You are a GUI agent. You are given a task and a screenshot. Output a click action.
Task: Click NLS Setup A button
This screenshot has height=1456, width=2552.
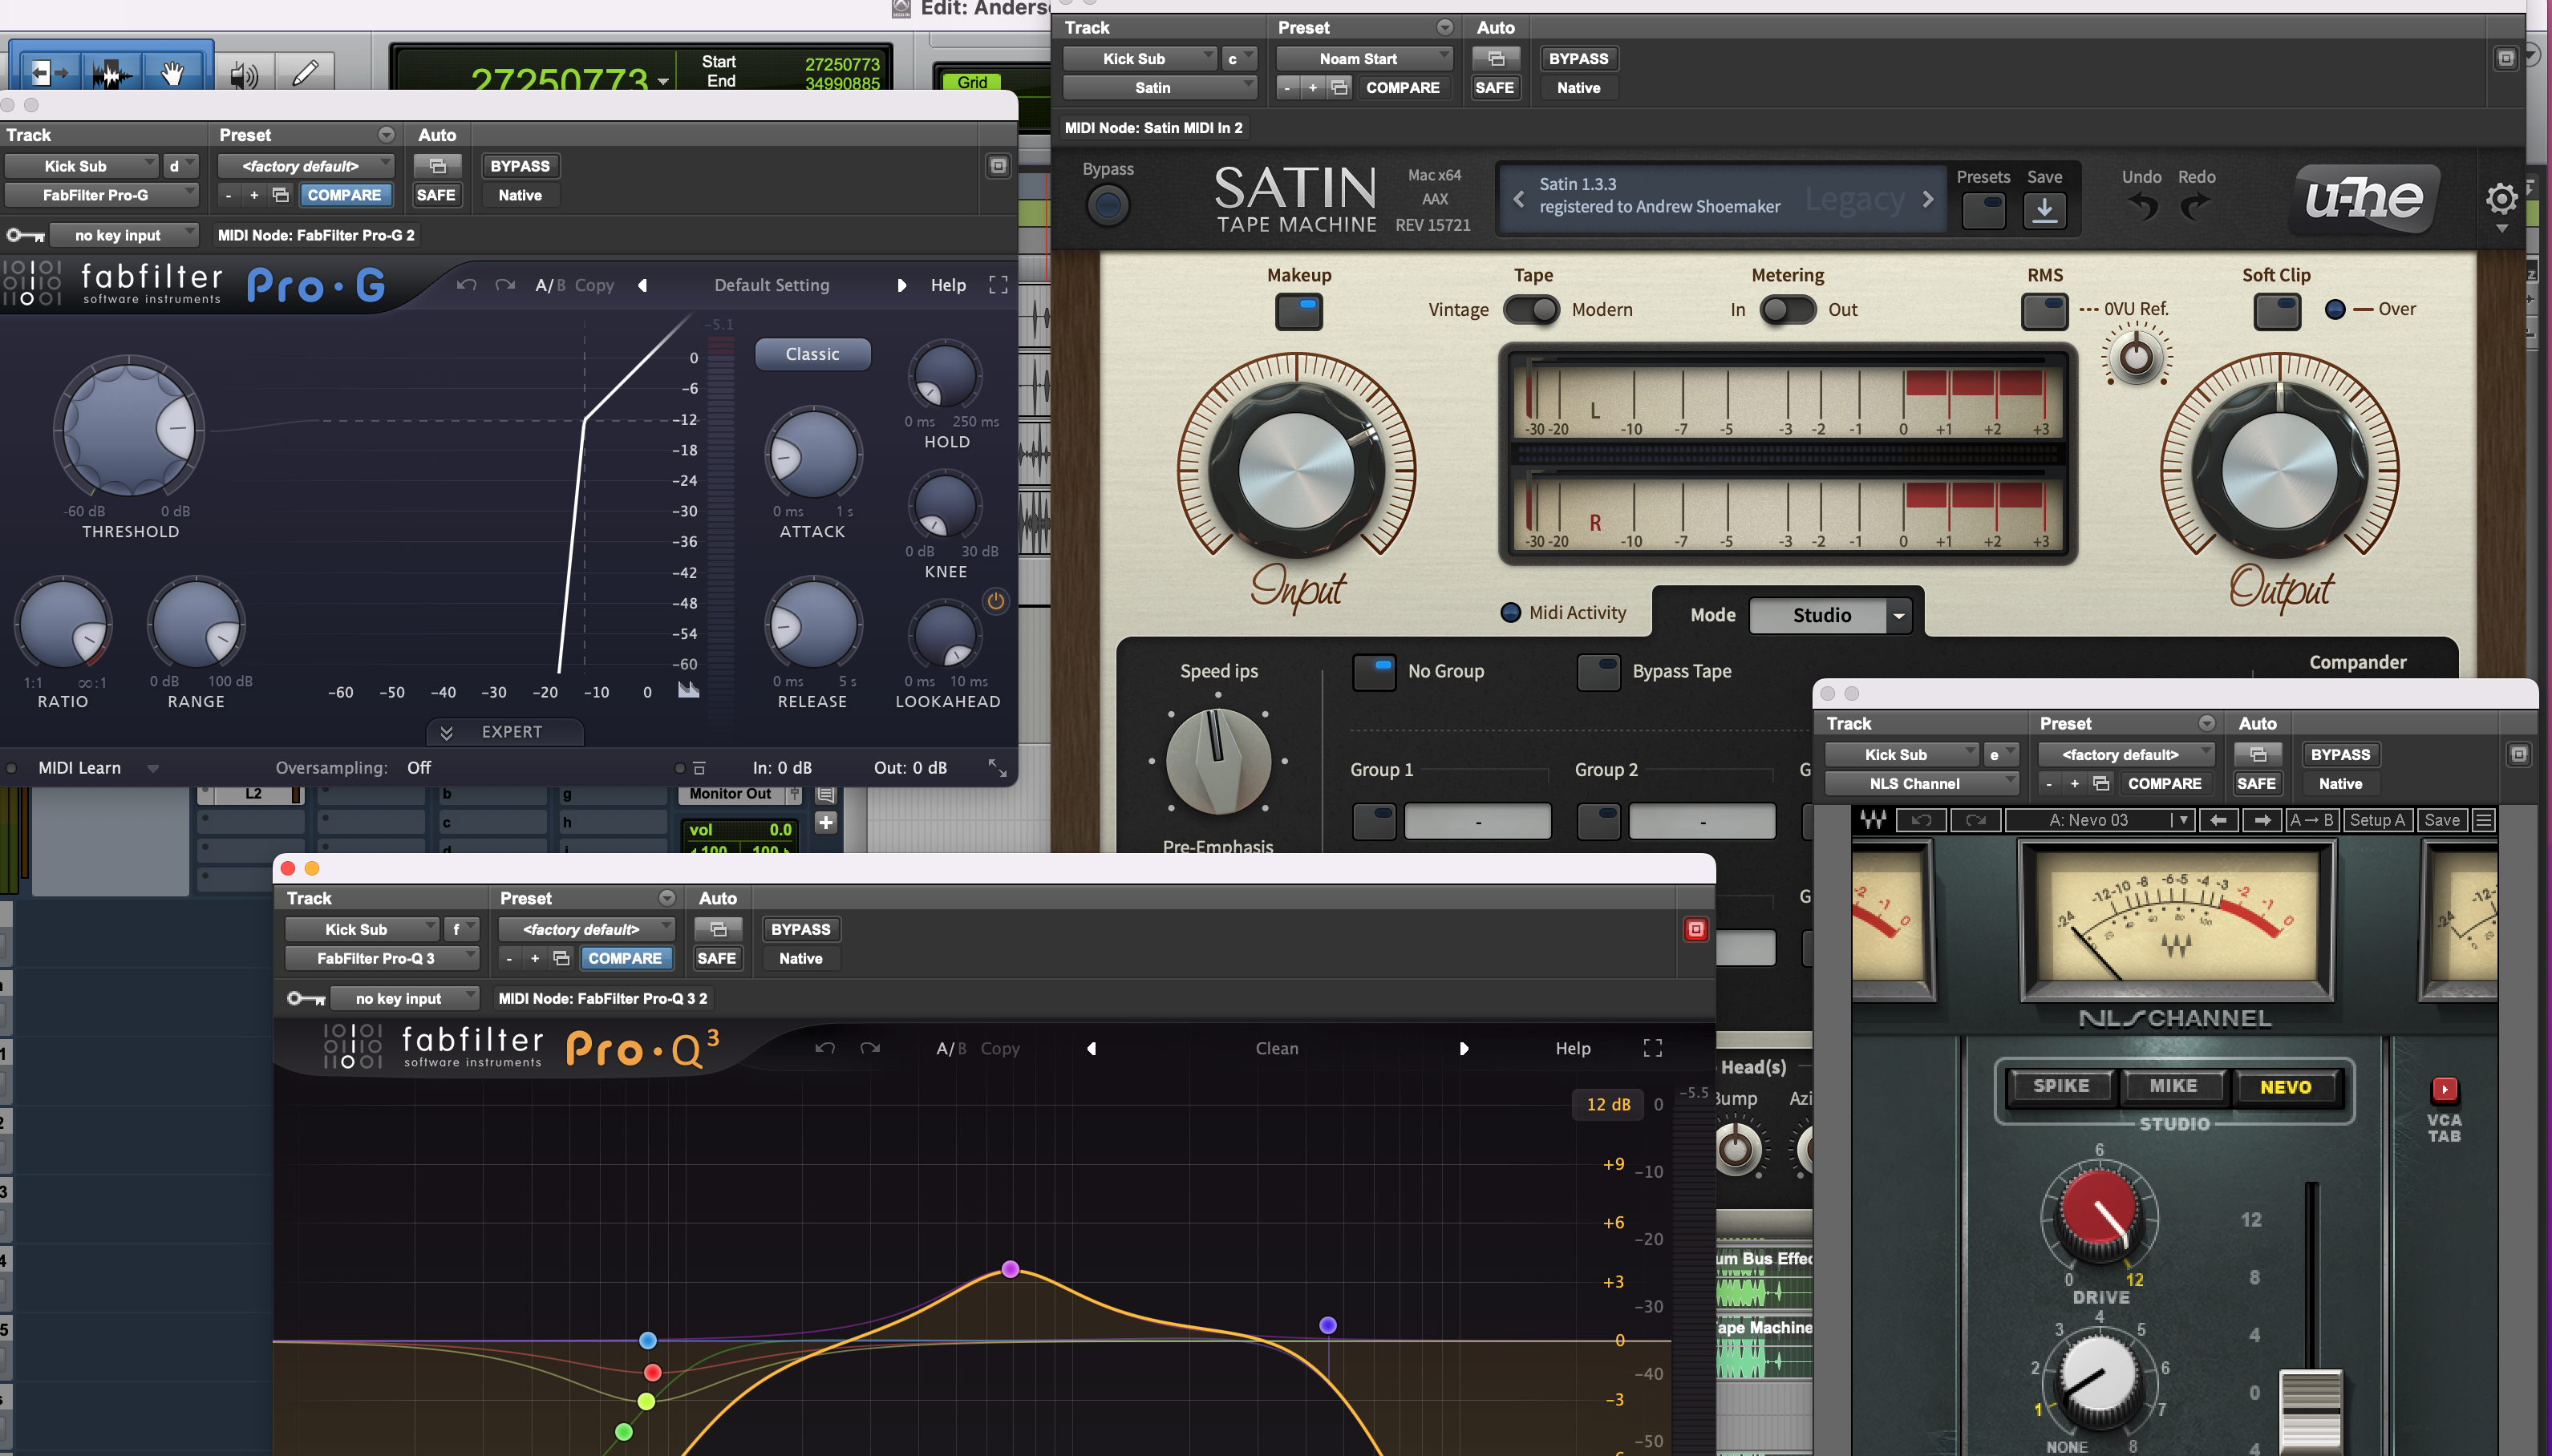(2376, 820)
